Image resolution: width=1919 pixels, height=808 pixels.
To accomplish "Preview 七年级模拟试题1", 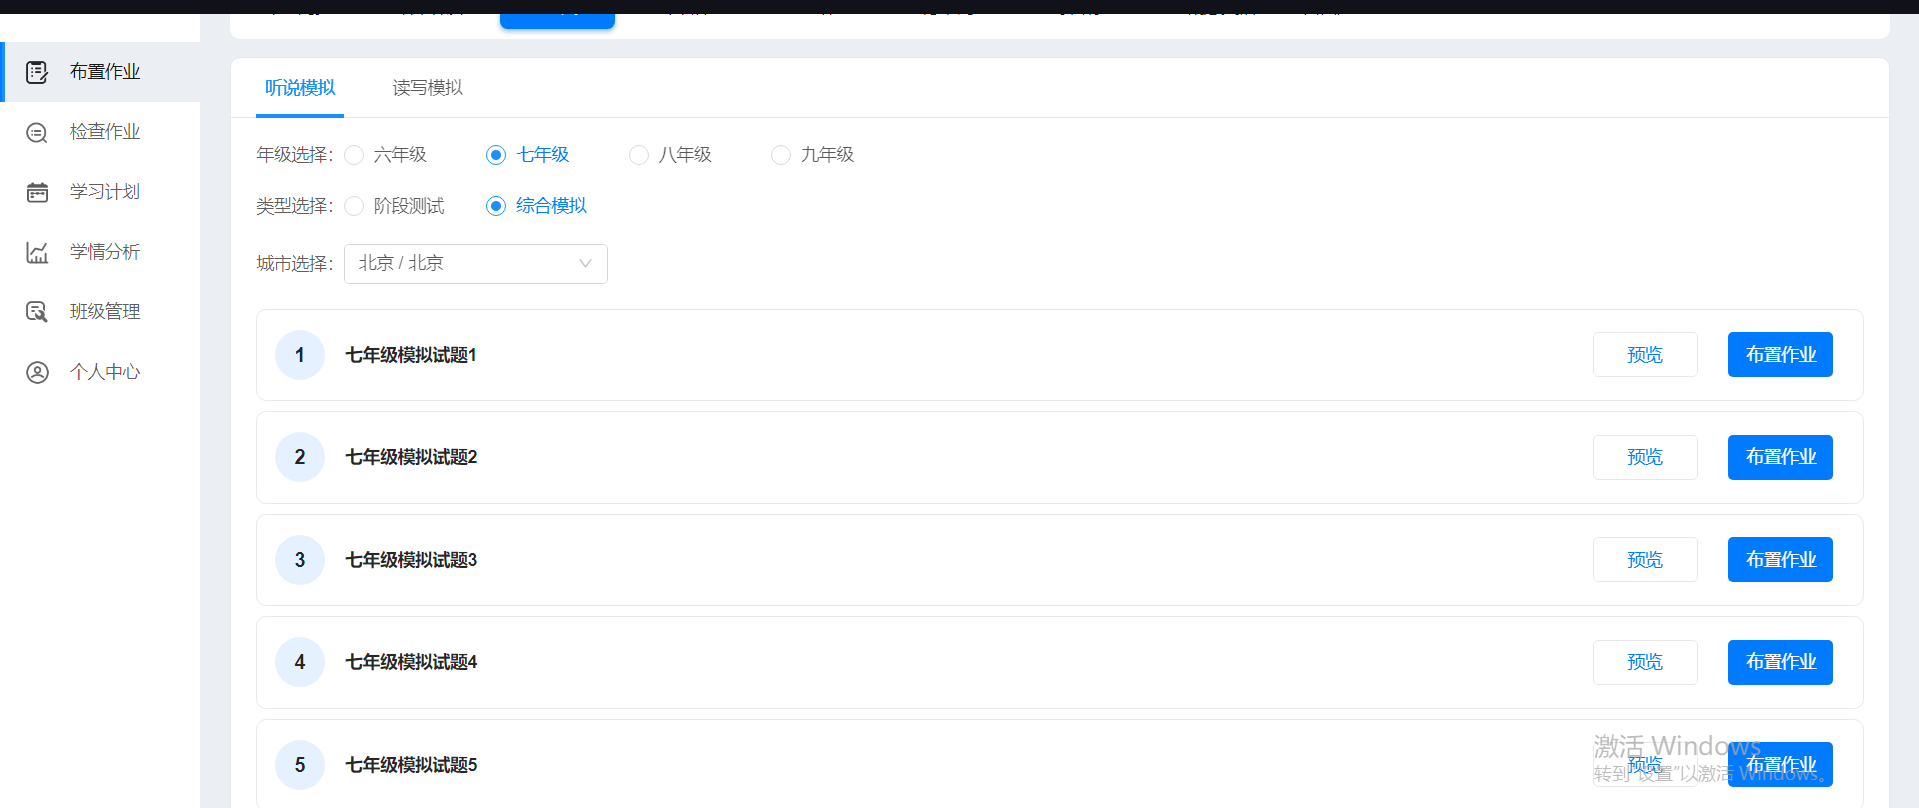I will (x=1645, y=355).
